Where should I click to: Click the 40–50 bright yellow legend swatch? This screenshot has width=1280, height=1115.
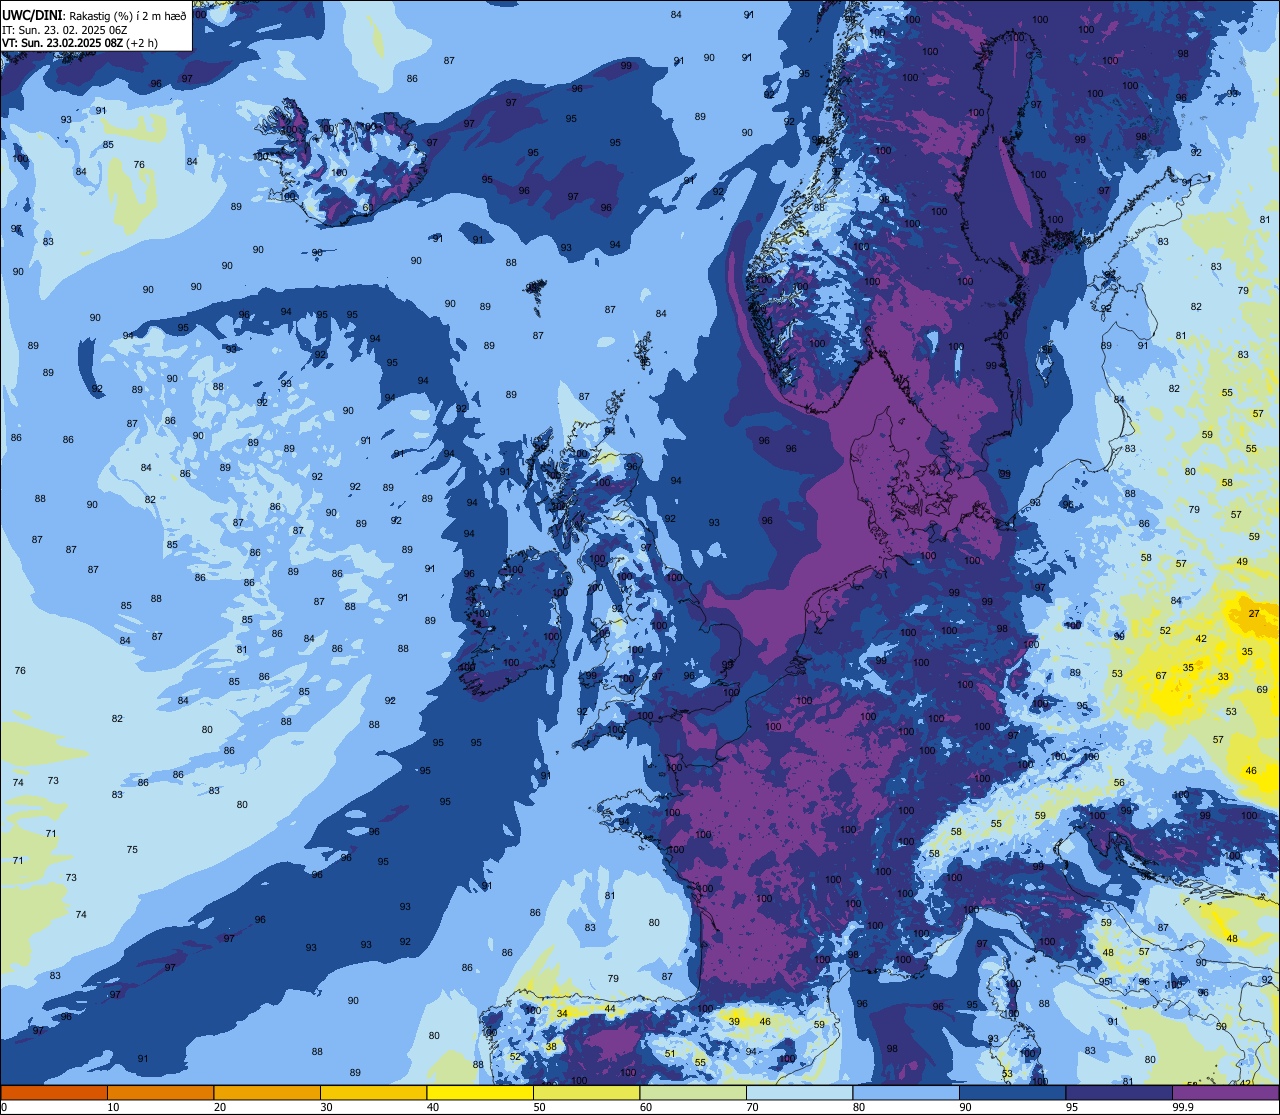[480, 1092]
